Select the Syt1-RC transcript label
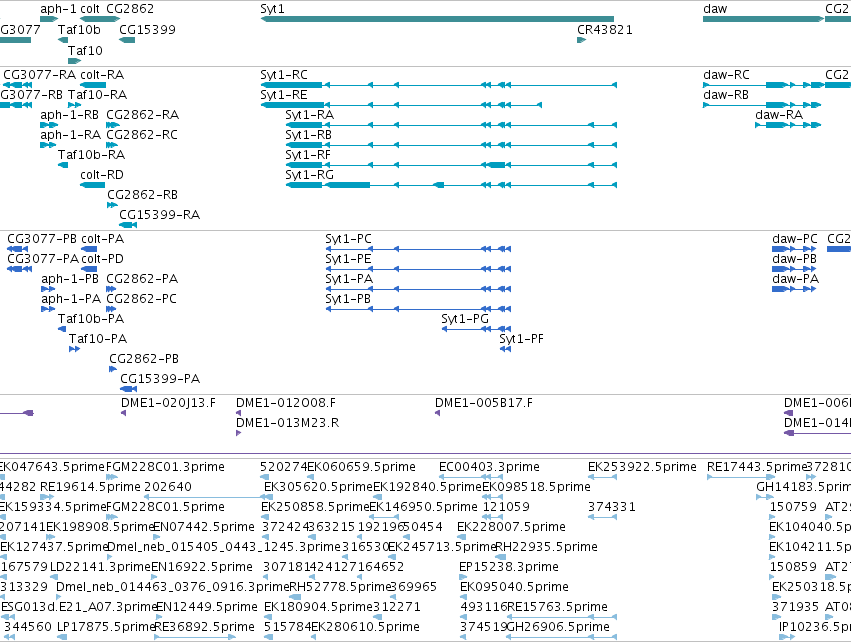Viewport: 851px width, 642px height. [284, 74]
